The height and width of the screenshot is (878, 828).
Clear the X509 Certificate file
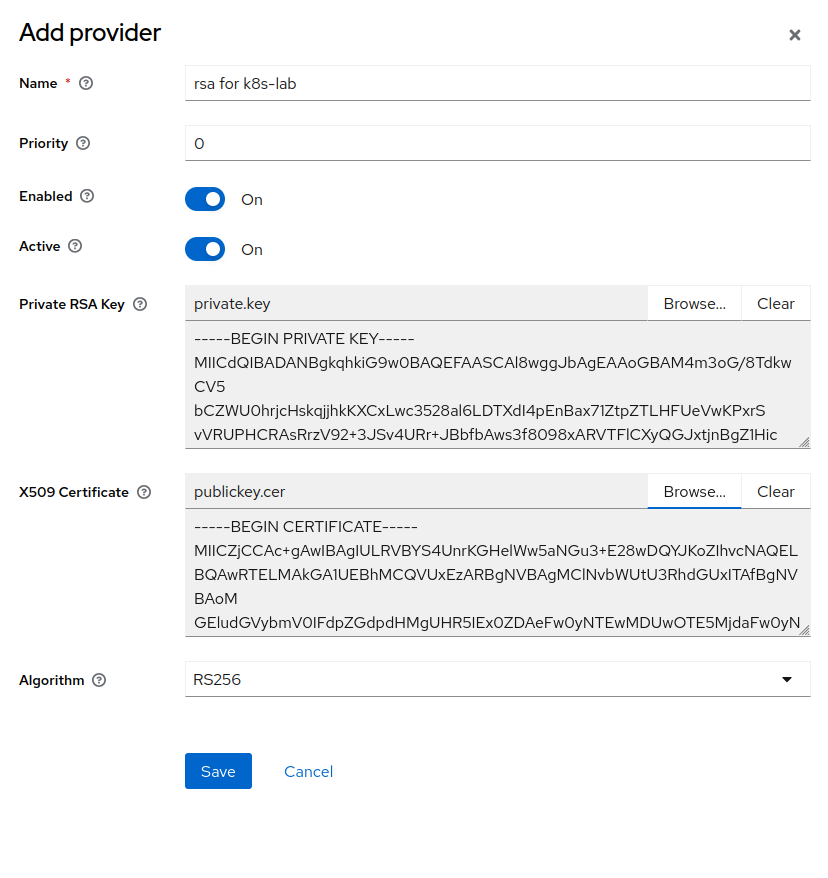pos(775,492)
